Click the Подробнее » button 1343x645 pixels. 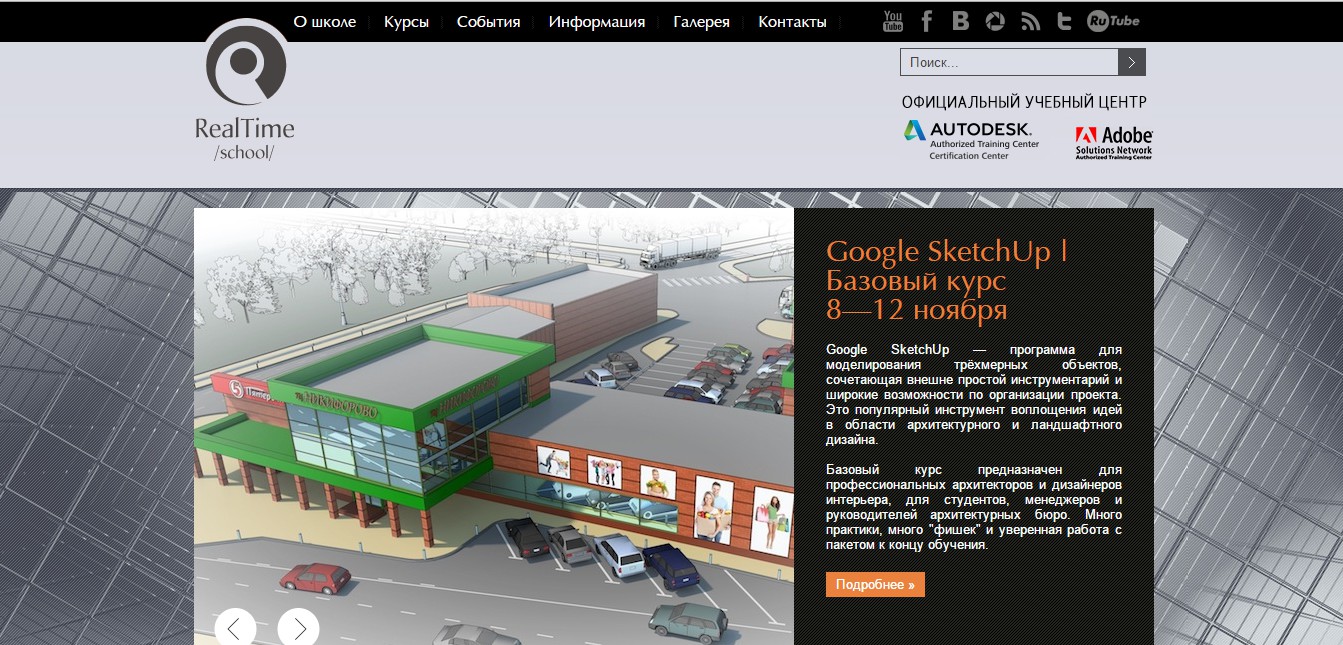(875, 584)
